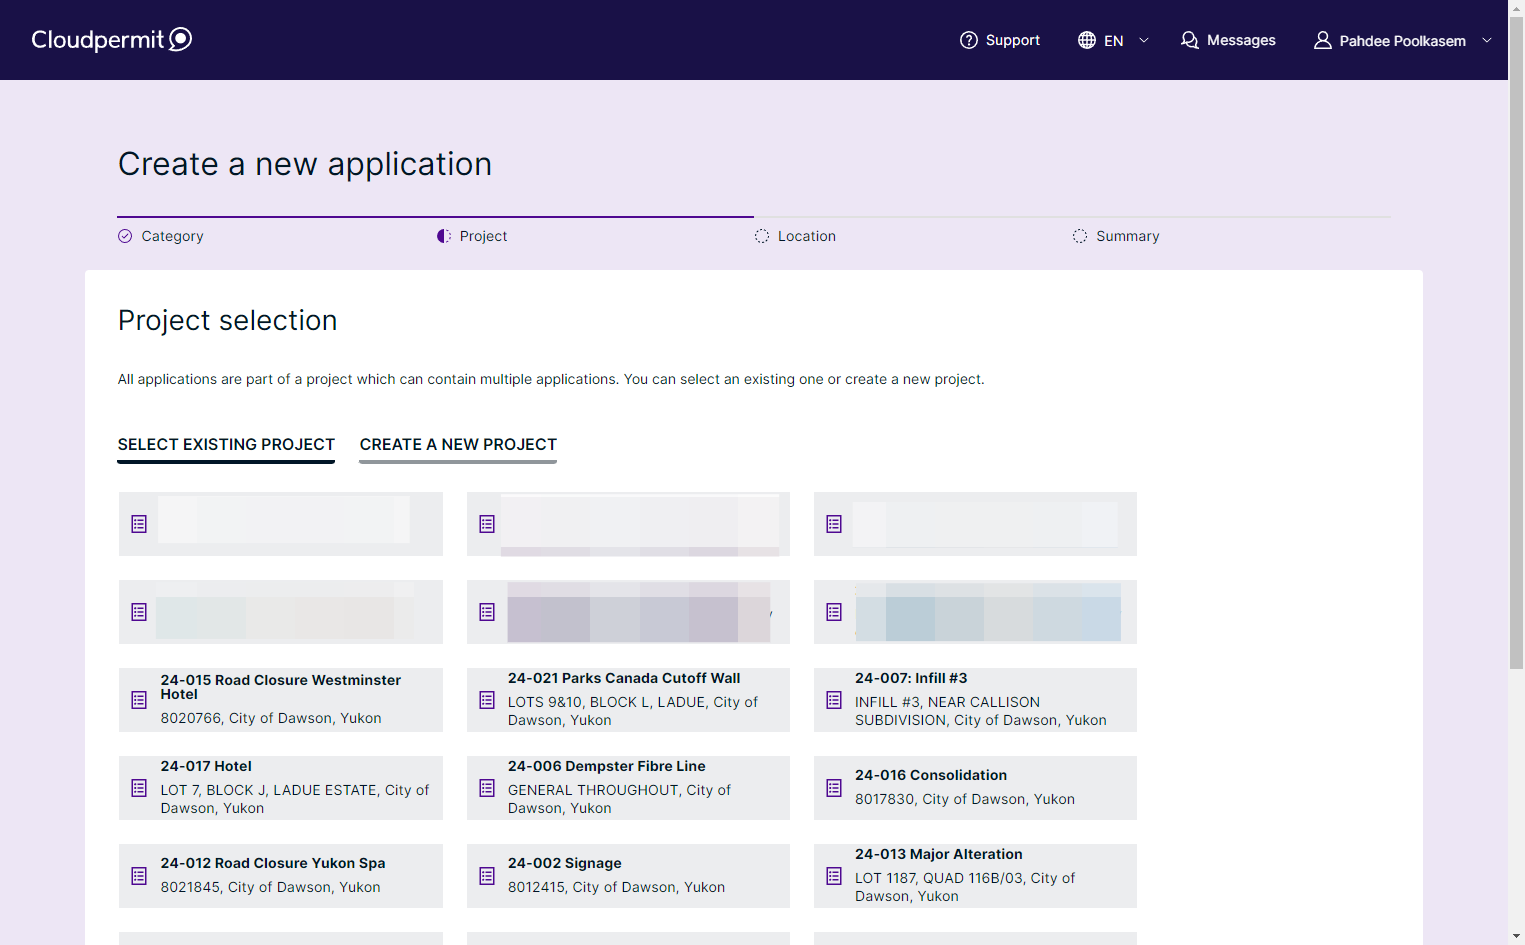Click the Cloudpermit logo
The width and height of the screenshot is (1525, 945).
[x=111, y=39]
